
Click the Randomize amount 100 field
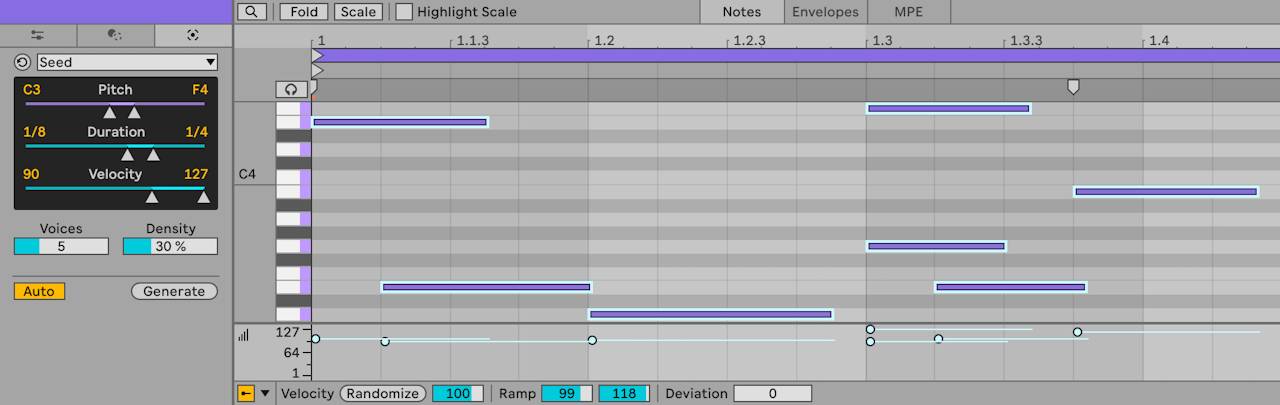click(x=458, y=394)
